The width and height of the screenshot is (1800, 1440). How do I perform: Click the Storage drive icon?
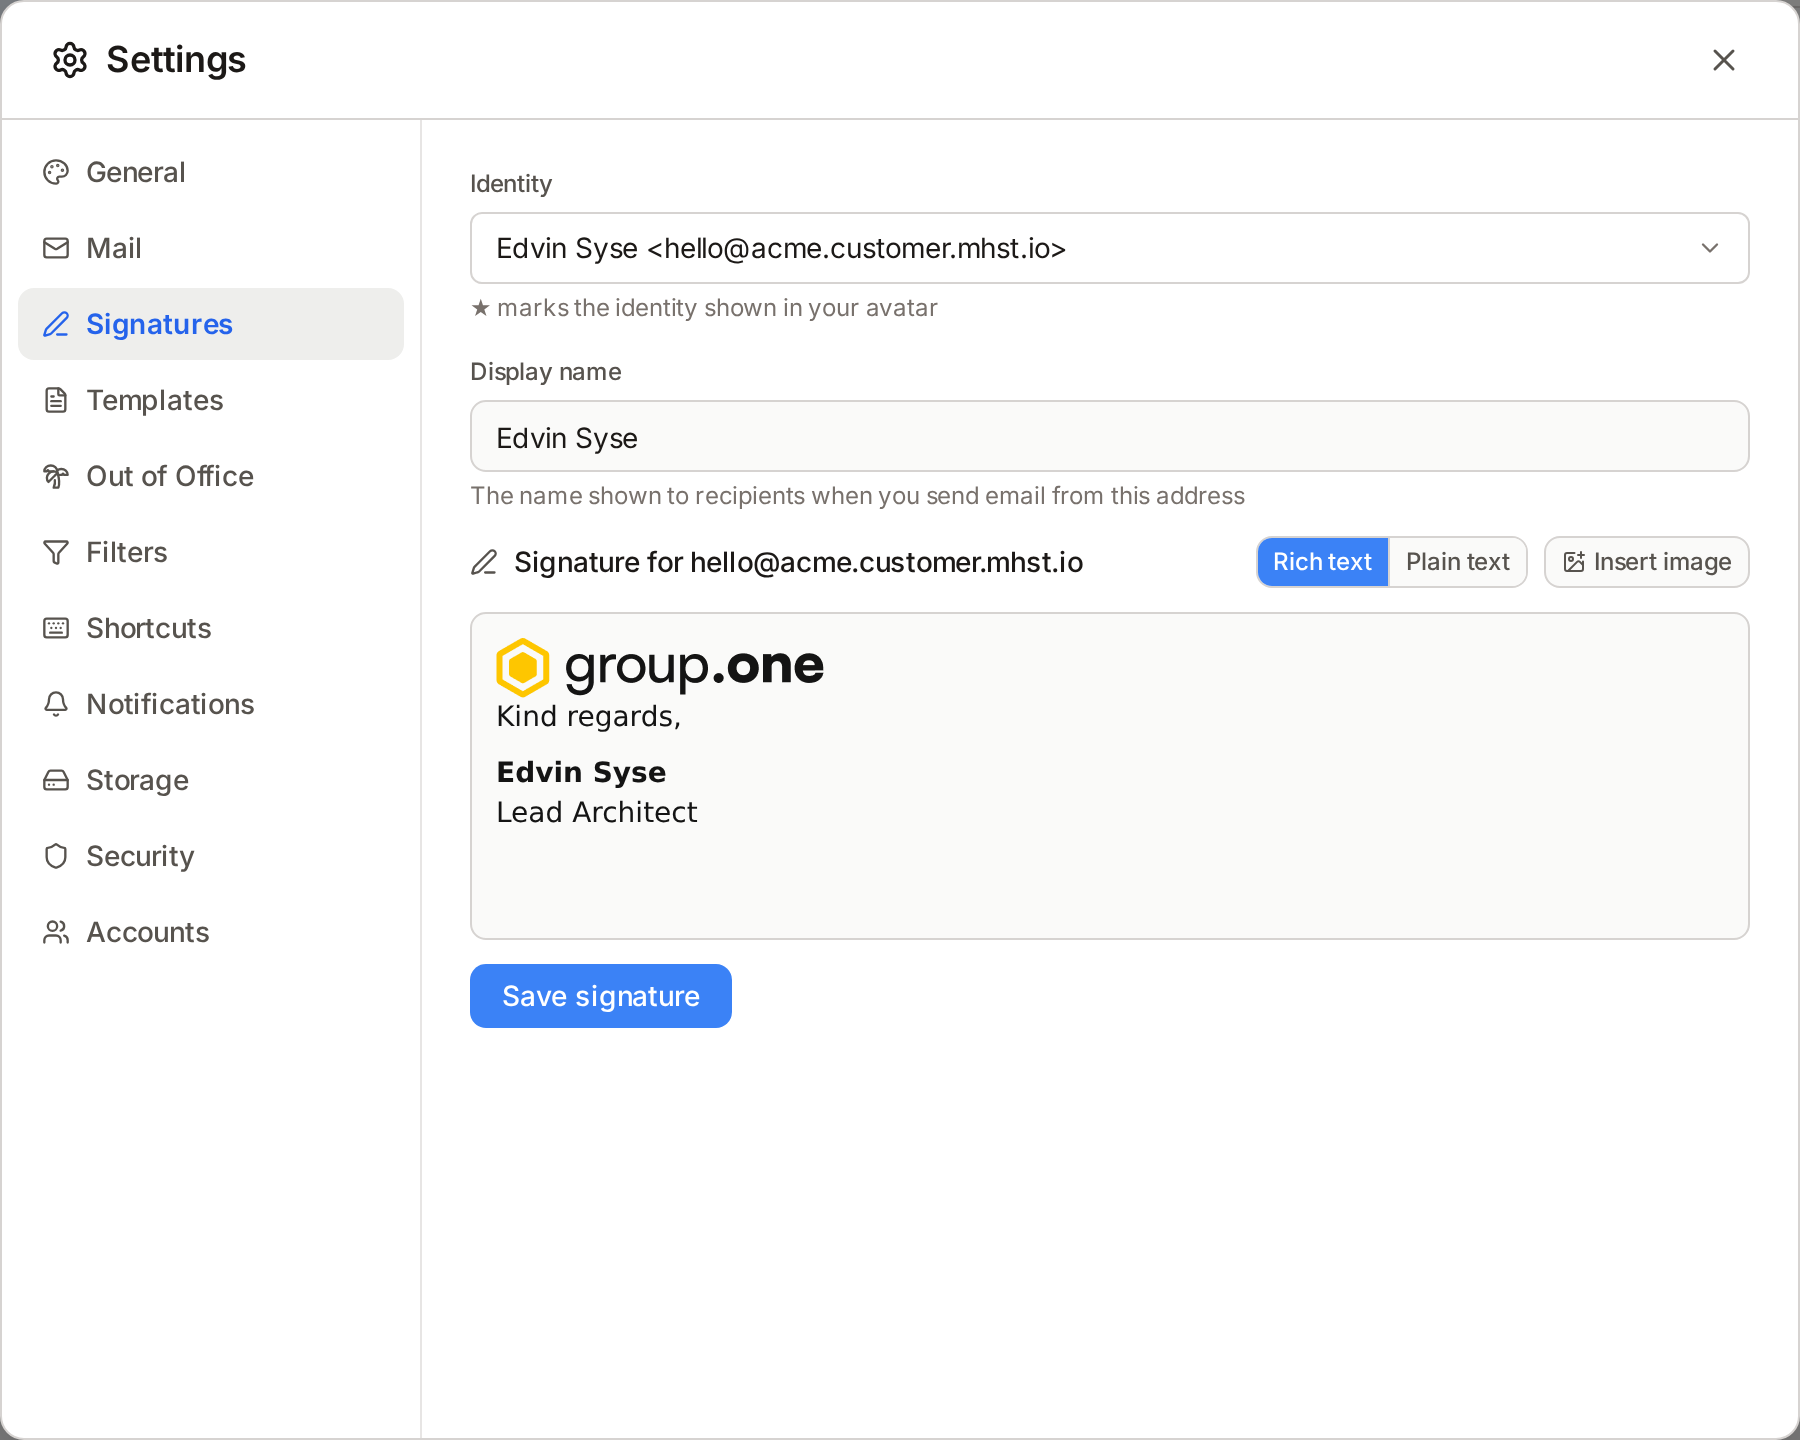coord(56,780)
